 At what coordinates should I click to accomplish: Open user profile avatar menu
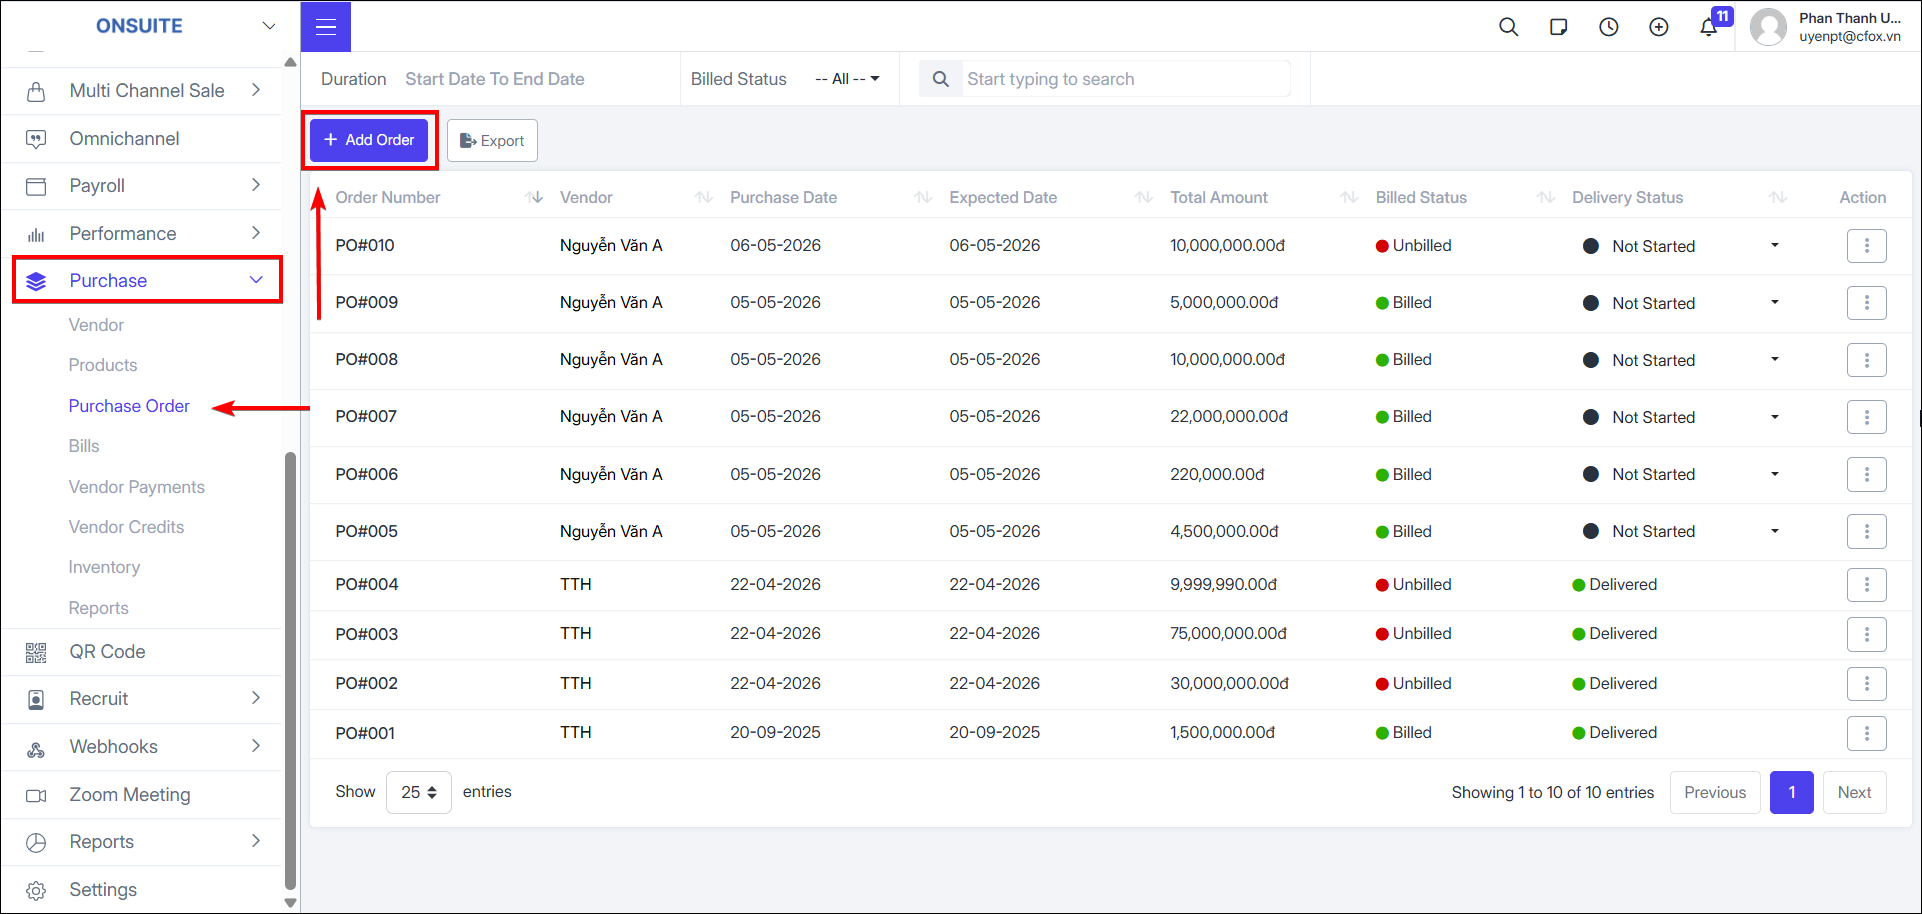1768,27
